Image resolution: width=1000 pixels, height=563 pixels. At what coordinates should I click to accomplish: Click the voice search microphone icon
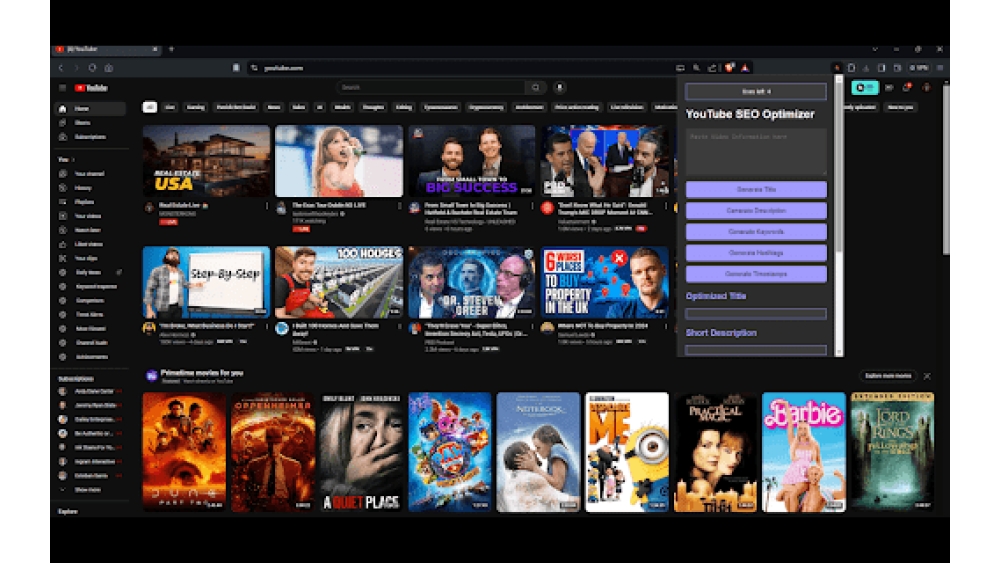pos(559,87)
